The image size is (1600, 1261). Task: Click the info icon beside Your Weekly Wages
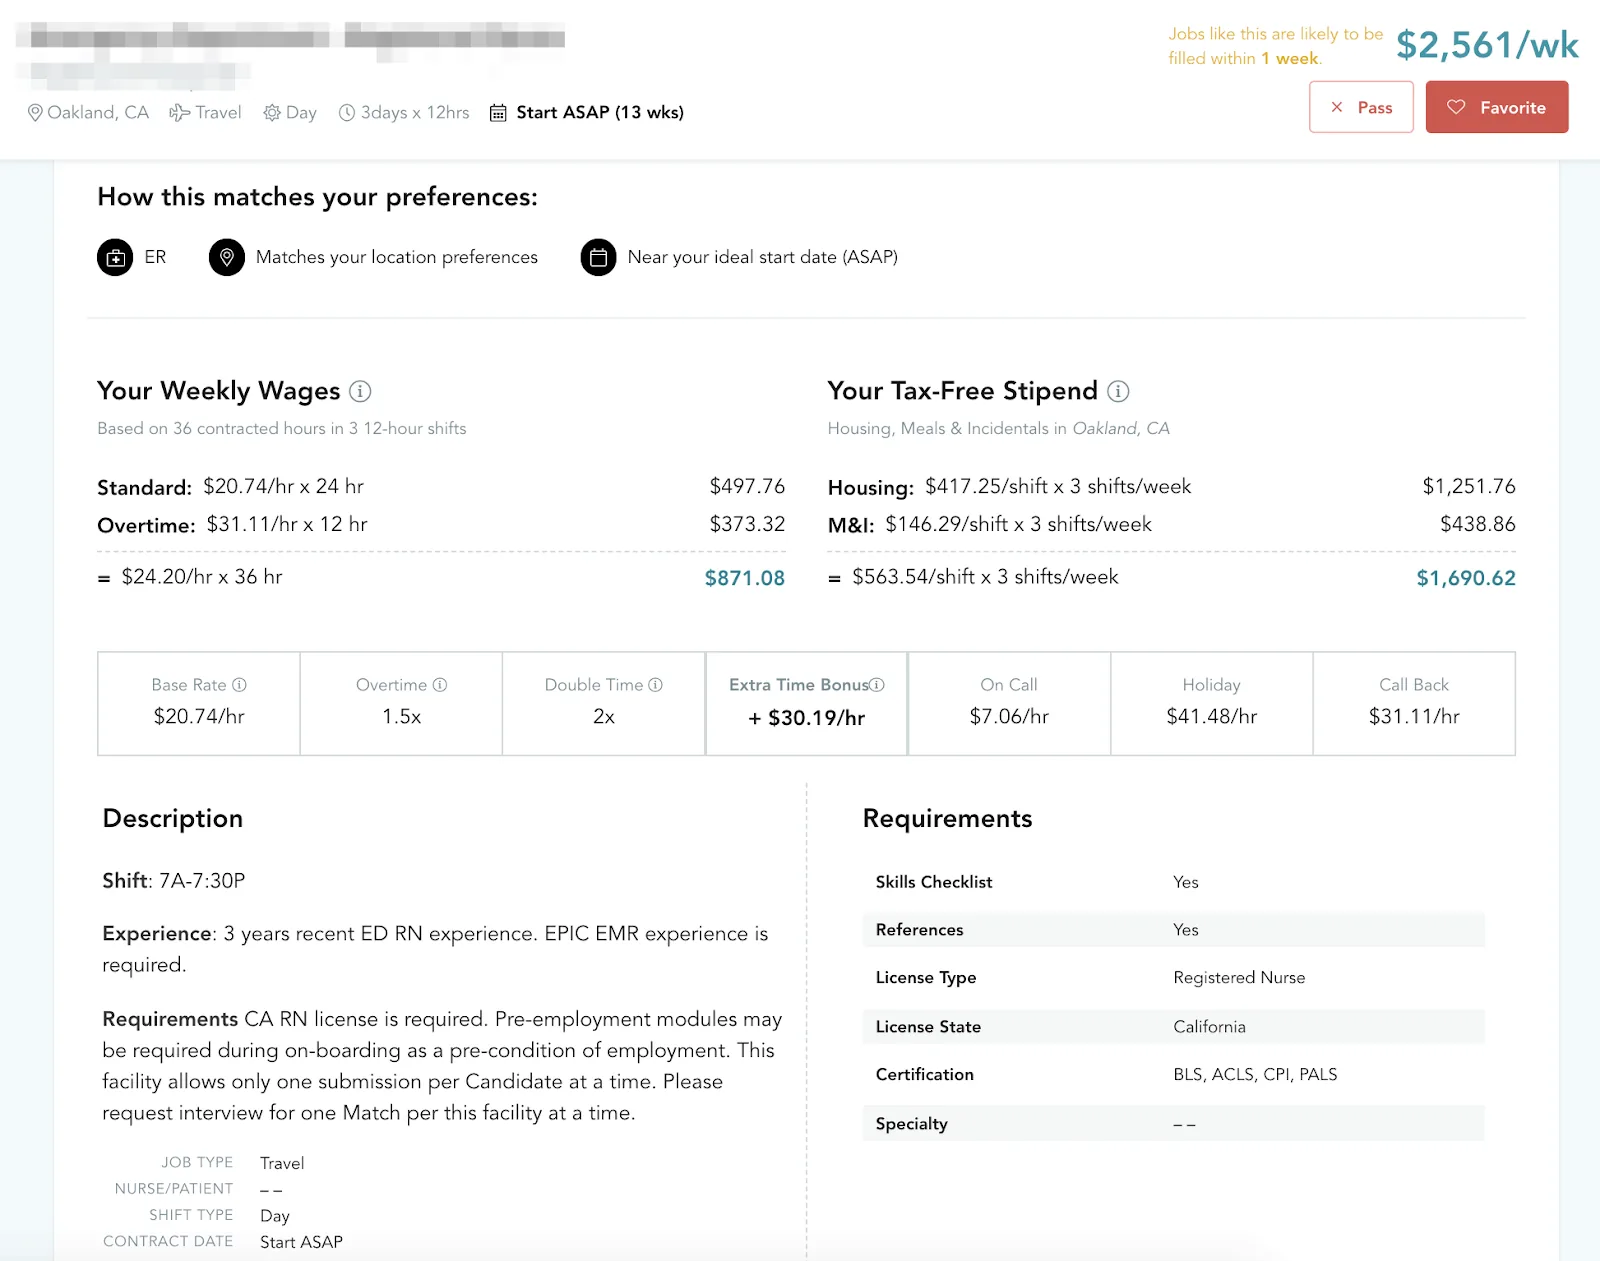tap(360, 391)
